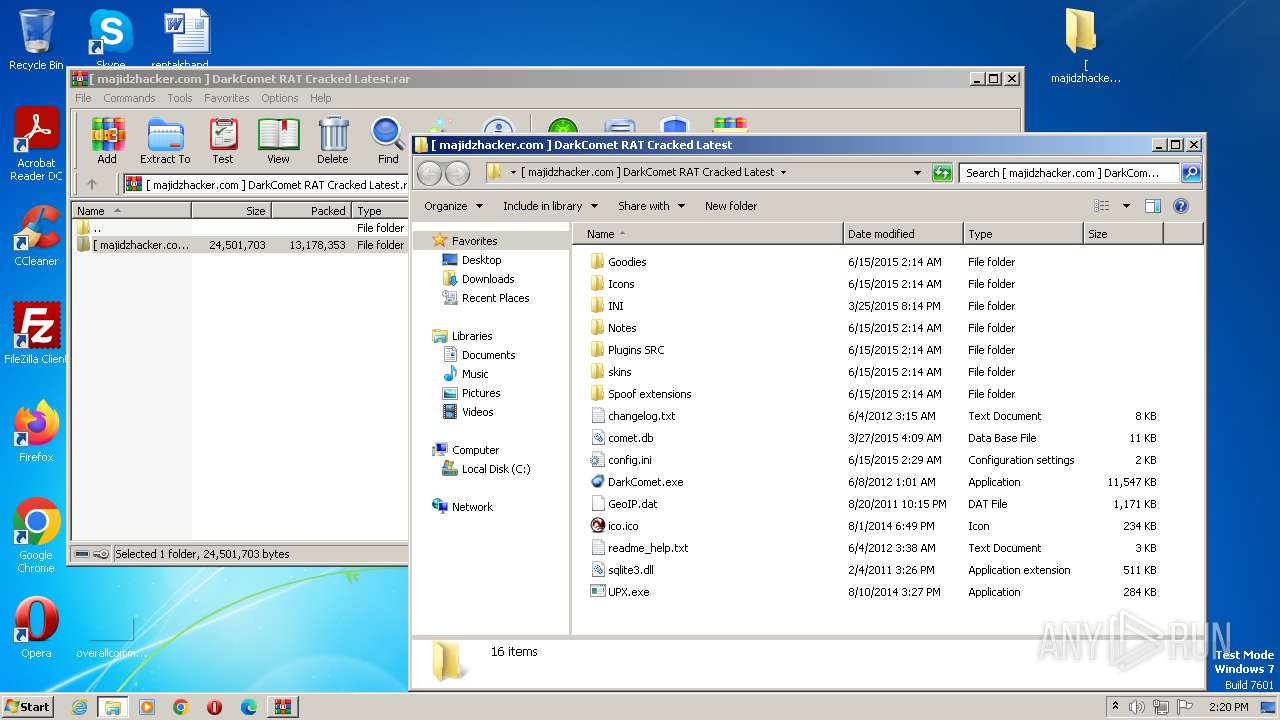Open WinRAR Options menu
This screenshot has width=1280, height=720.
coord(280,98)
